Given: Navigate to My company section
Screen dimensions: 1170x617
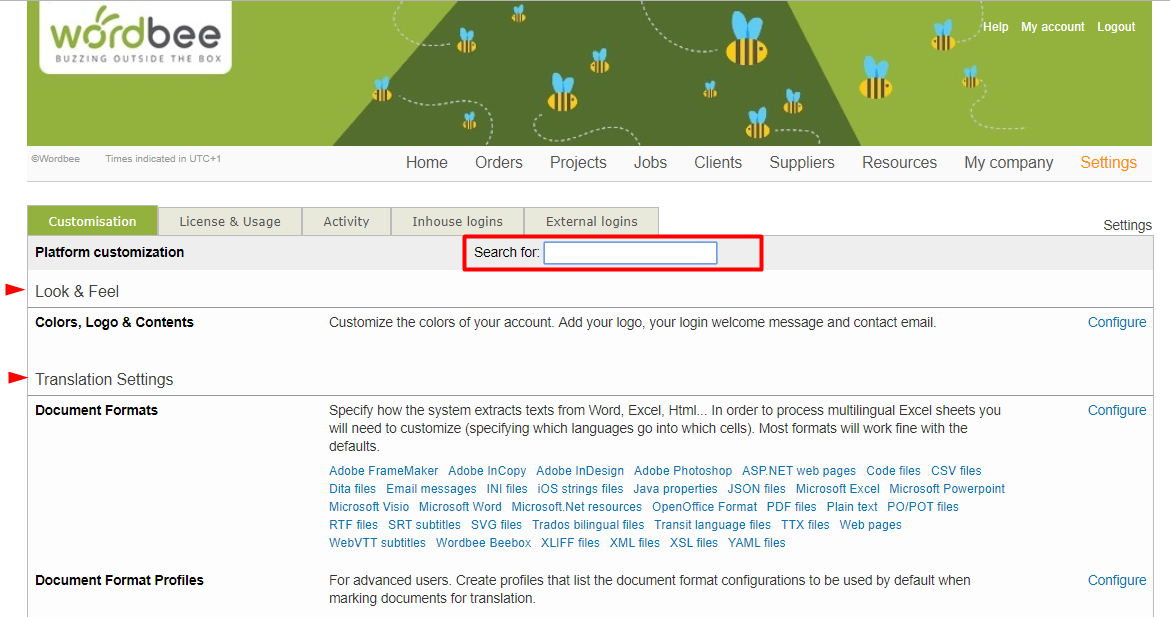Looking at the screenshot, I should 1008,162.
